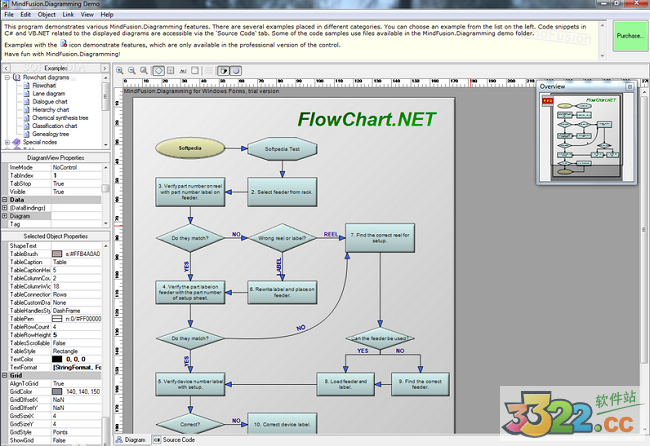Click the TablePen style swatch

click(57, 319)
